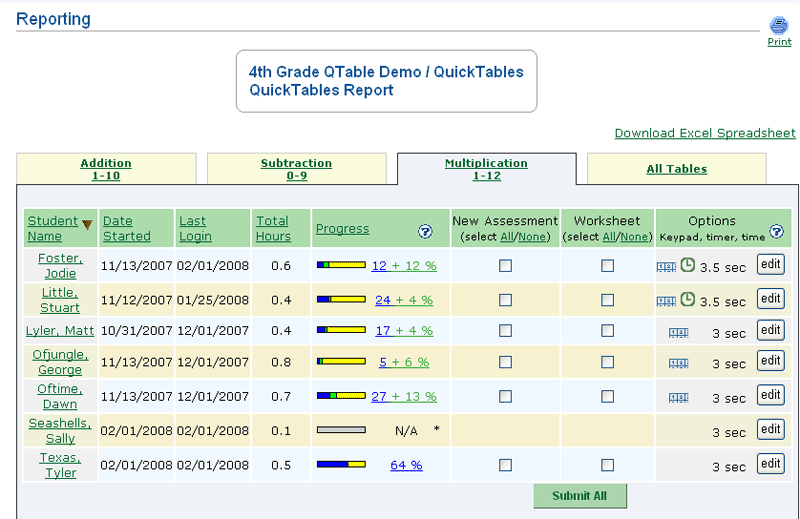Click keypad icon for Dawn Oftime
The image size is (800, 519).
pyautogui.click(x=678, y=397)
